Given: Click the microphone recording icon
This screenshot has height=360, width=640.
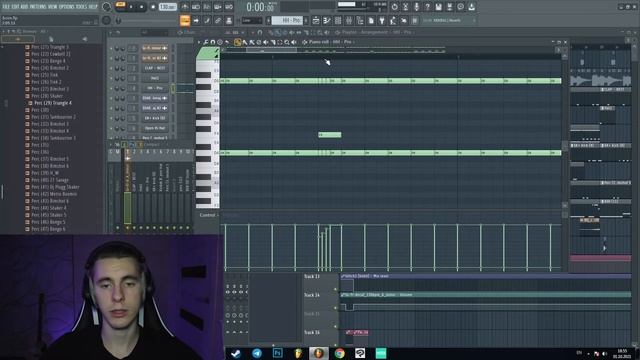Looking at the screenshot, I should click(x=416, y=7).
